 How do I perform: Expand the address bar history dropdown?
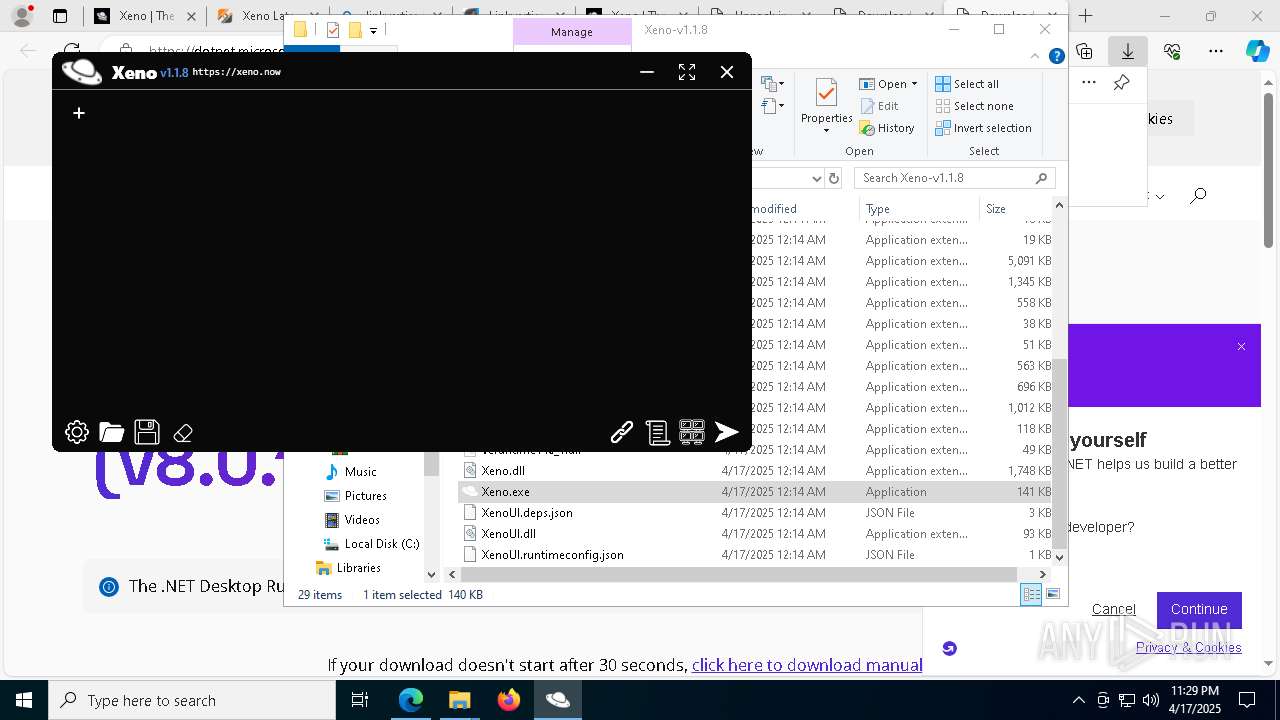pyautogui.click(x=816, y=178)
